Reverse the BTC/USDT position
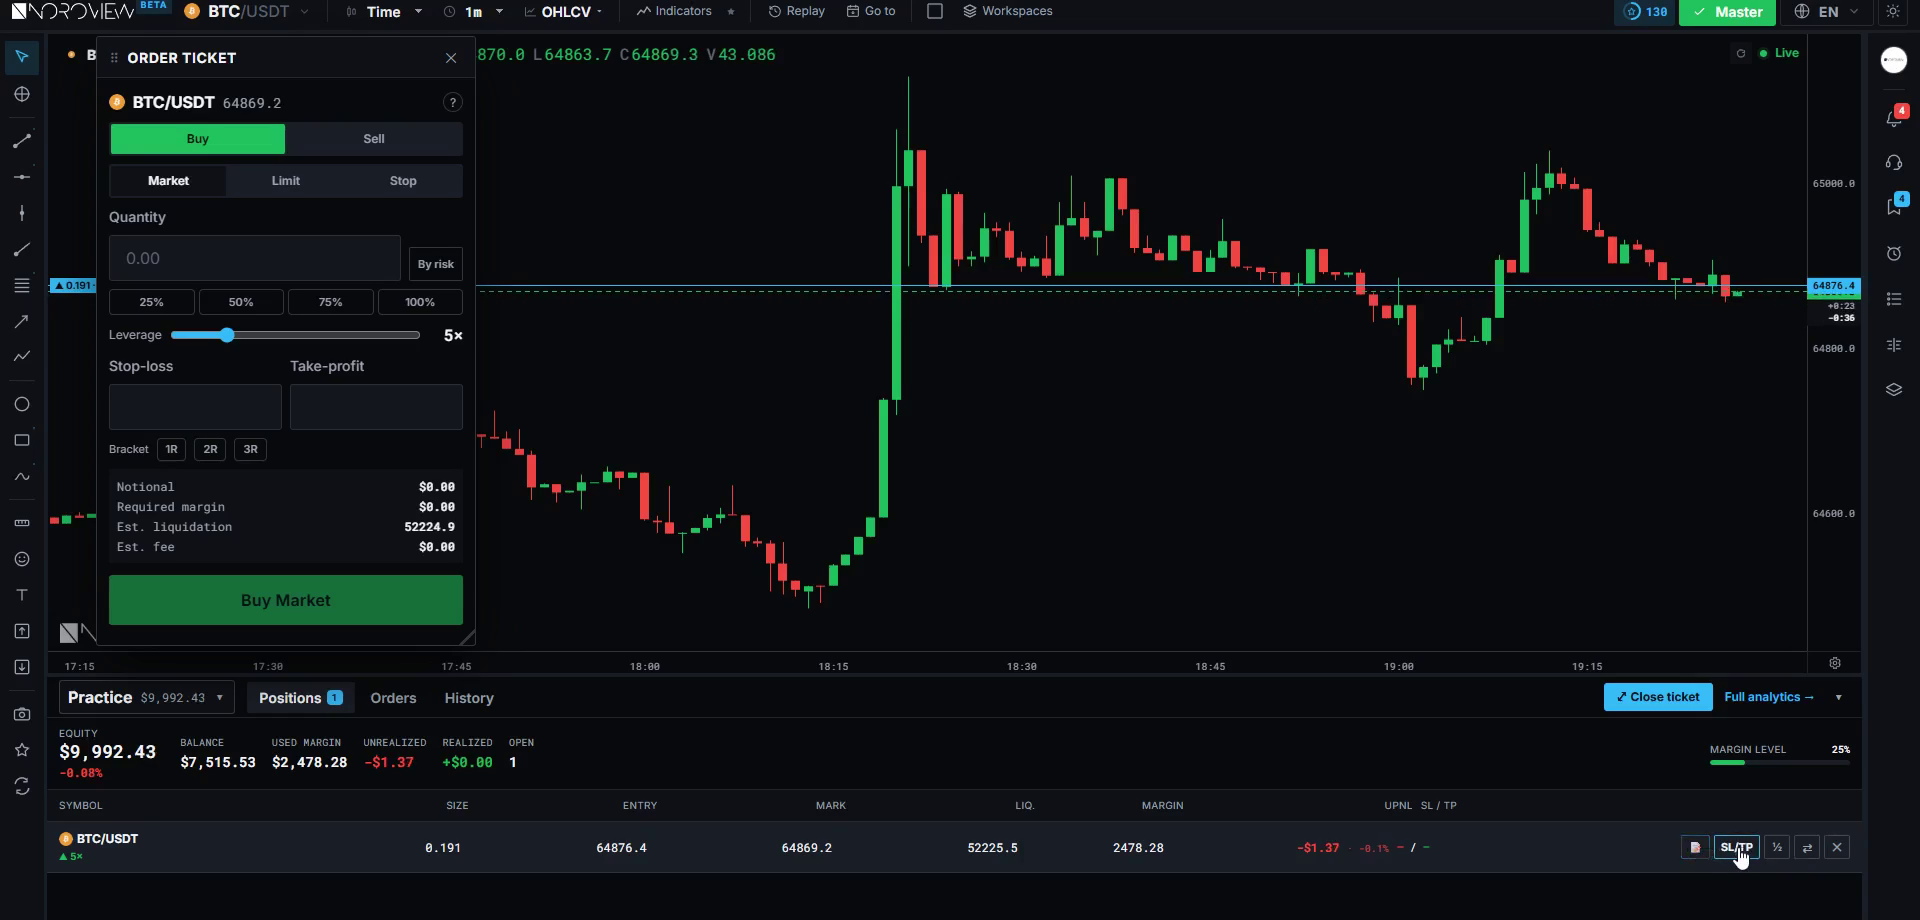The image size is (1920, 920). [1807, 848]
